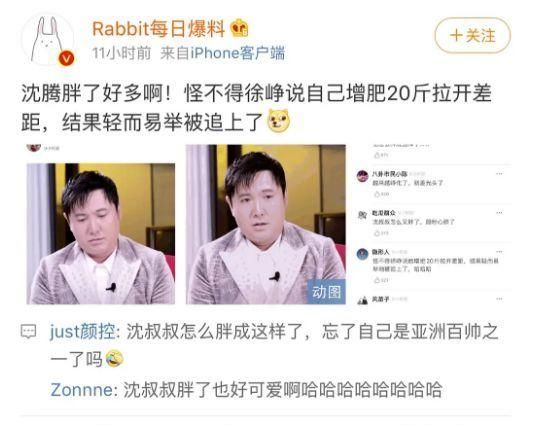The width and height of the screenshot is (545, 425).
Task: Click the laughing-crying emoji in first comment
Action: (114, 359)
